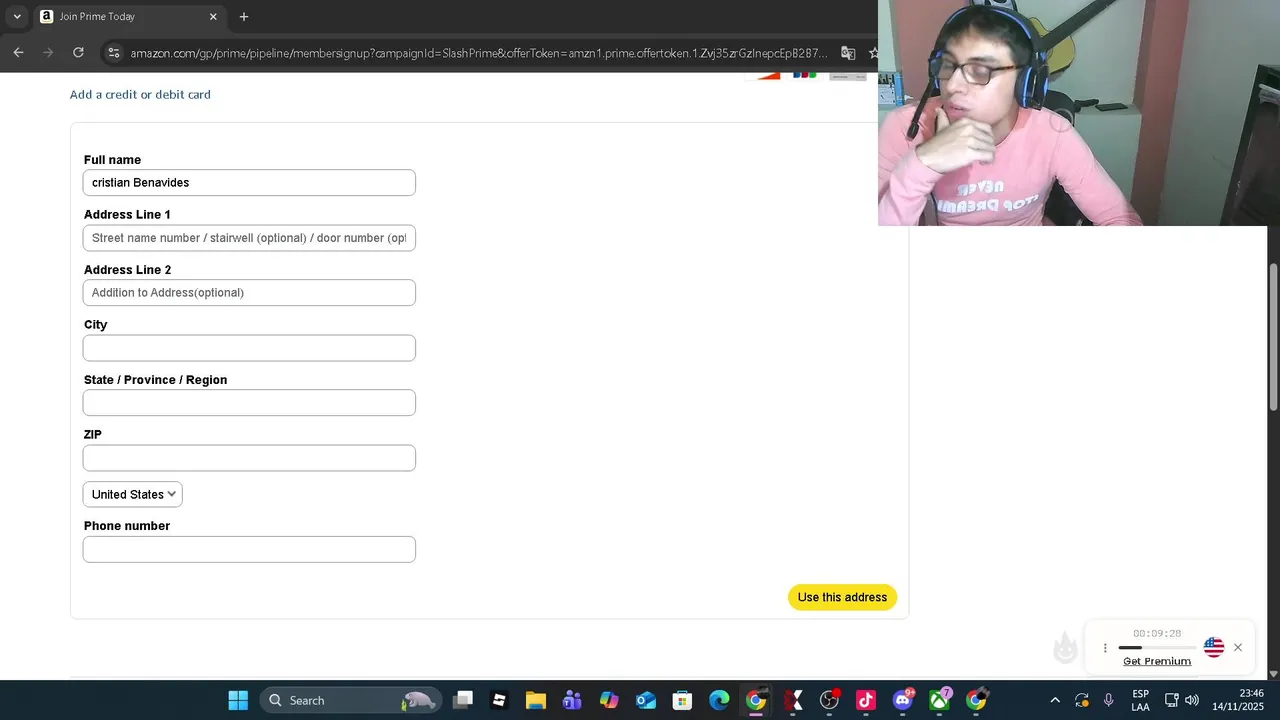
Task: Open OBS Studio from taskbar
Action: [x=829, y=700]
